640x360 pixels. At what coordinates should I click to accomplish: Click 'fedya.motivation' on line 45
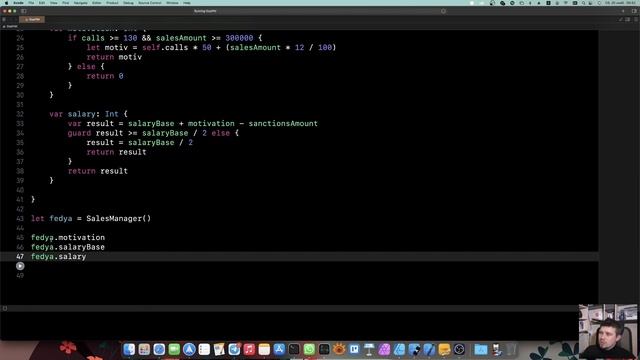coord(68,238)
